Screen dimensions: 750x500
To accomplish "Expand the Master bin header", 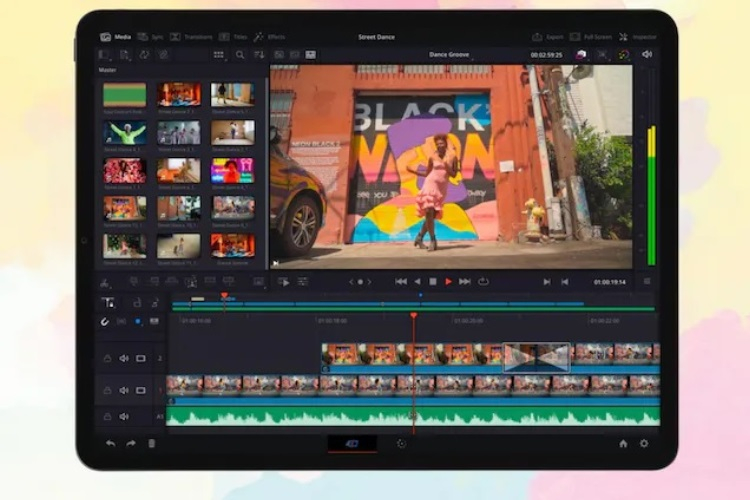I will coord(108,70).
